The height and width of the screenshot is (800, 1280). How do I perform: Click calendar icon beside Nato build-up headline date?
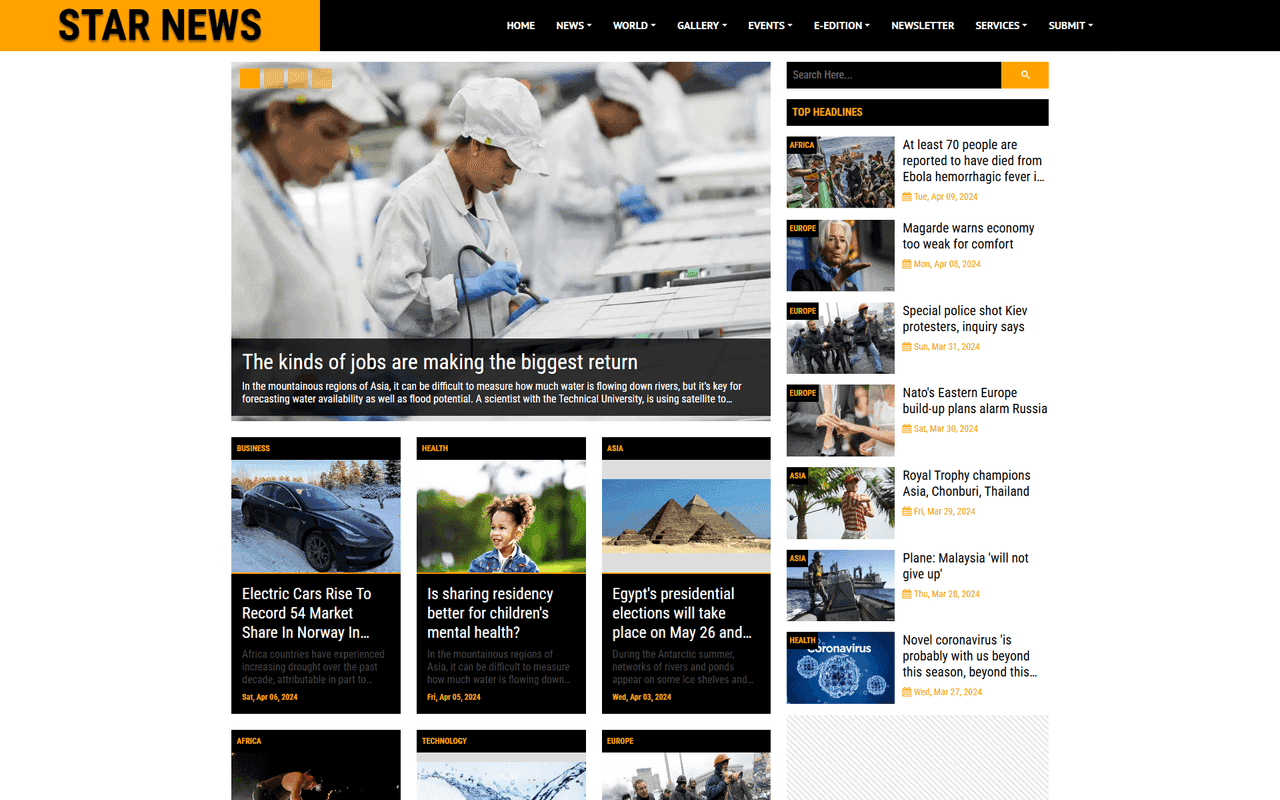[908, 428]
